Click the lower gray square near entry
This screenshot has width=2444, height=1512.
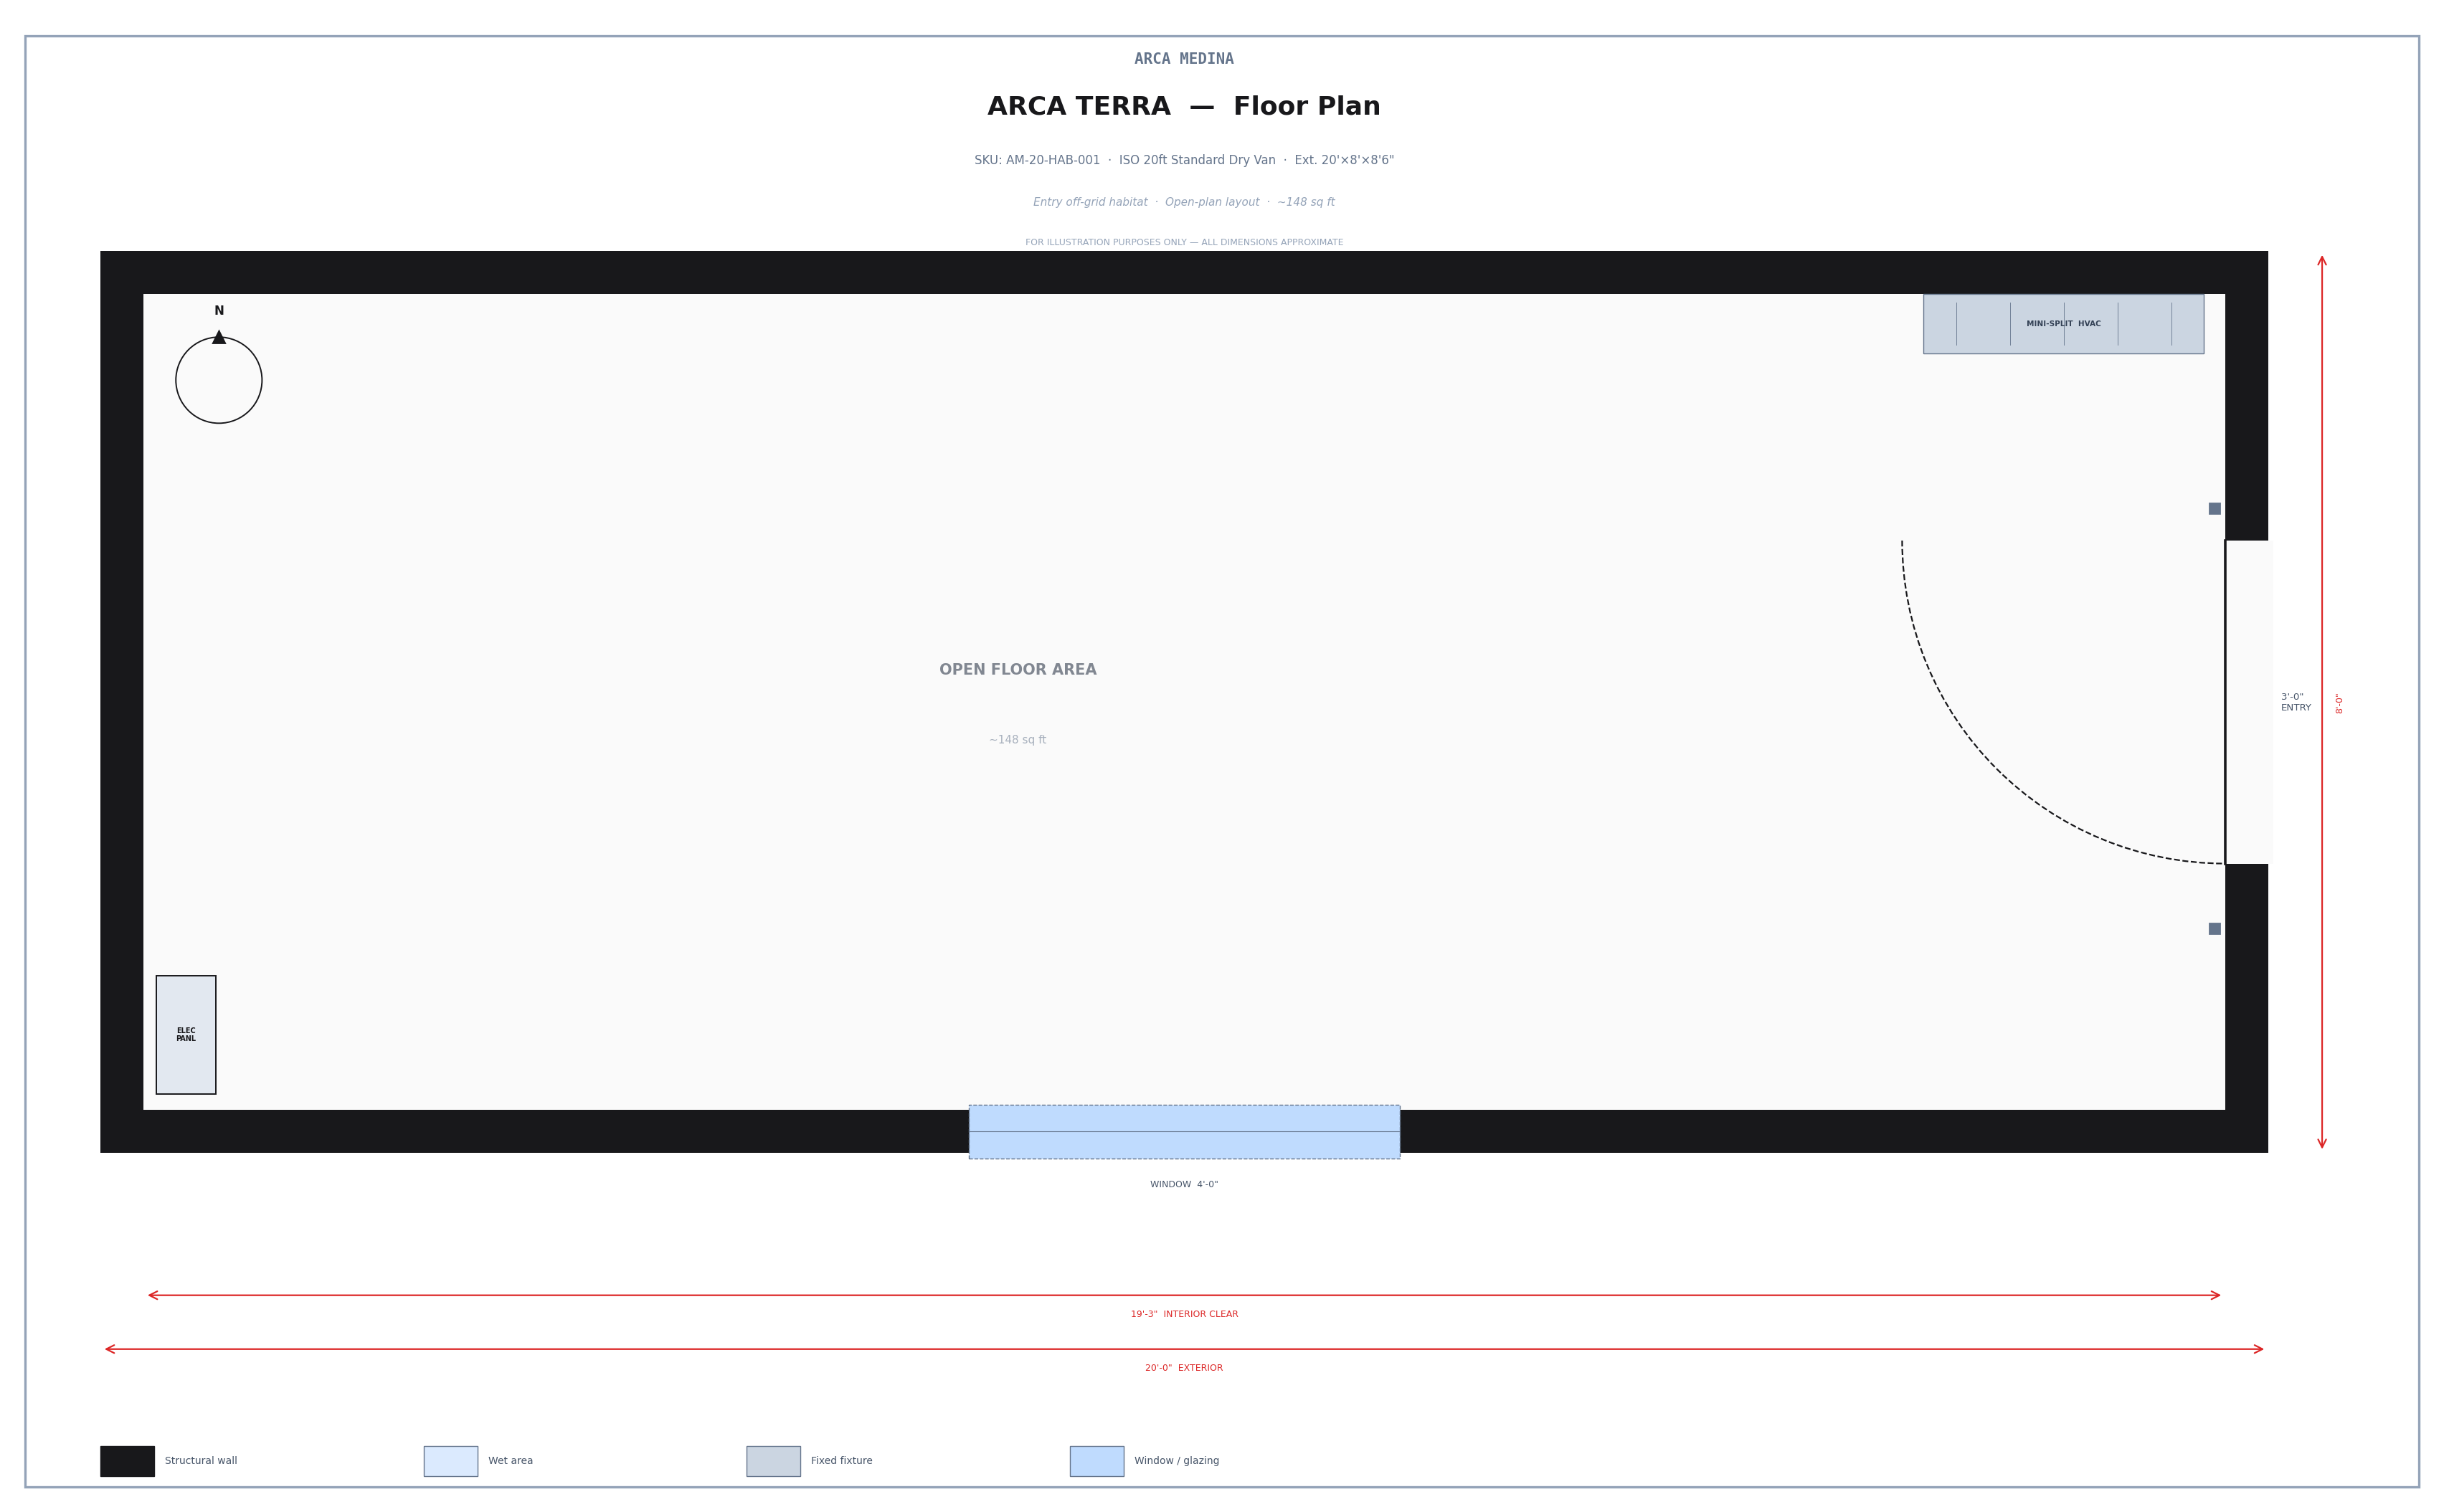point(2214,929)
